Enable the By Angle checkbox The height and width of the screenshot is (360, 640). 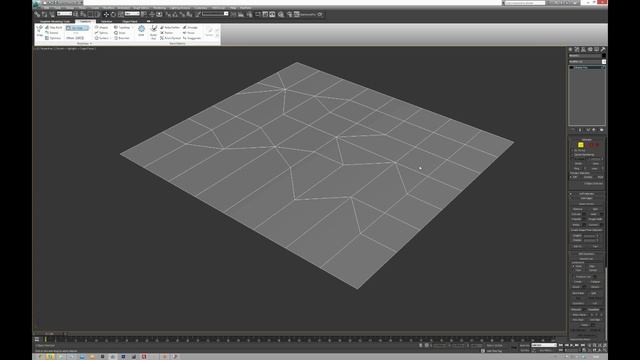tap(572, 159)
